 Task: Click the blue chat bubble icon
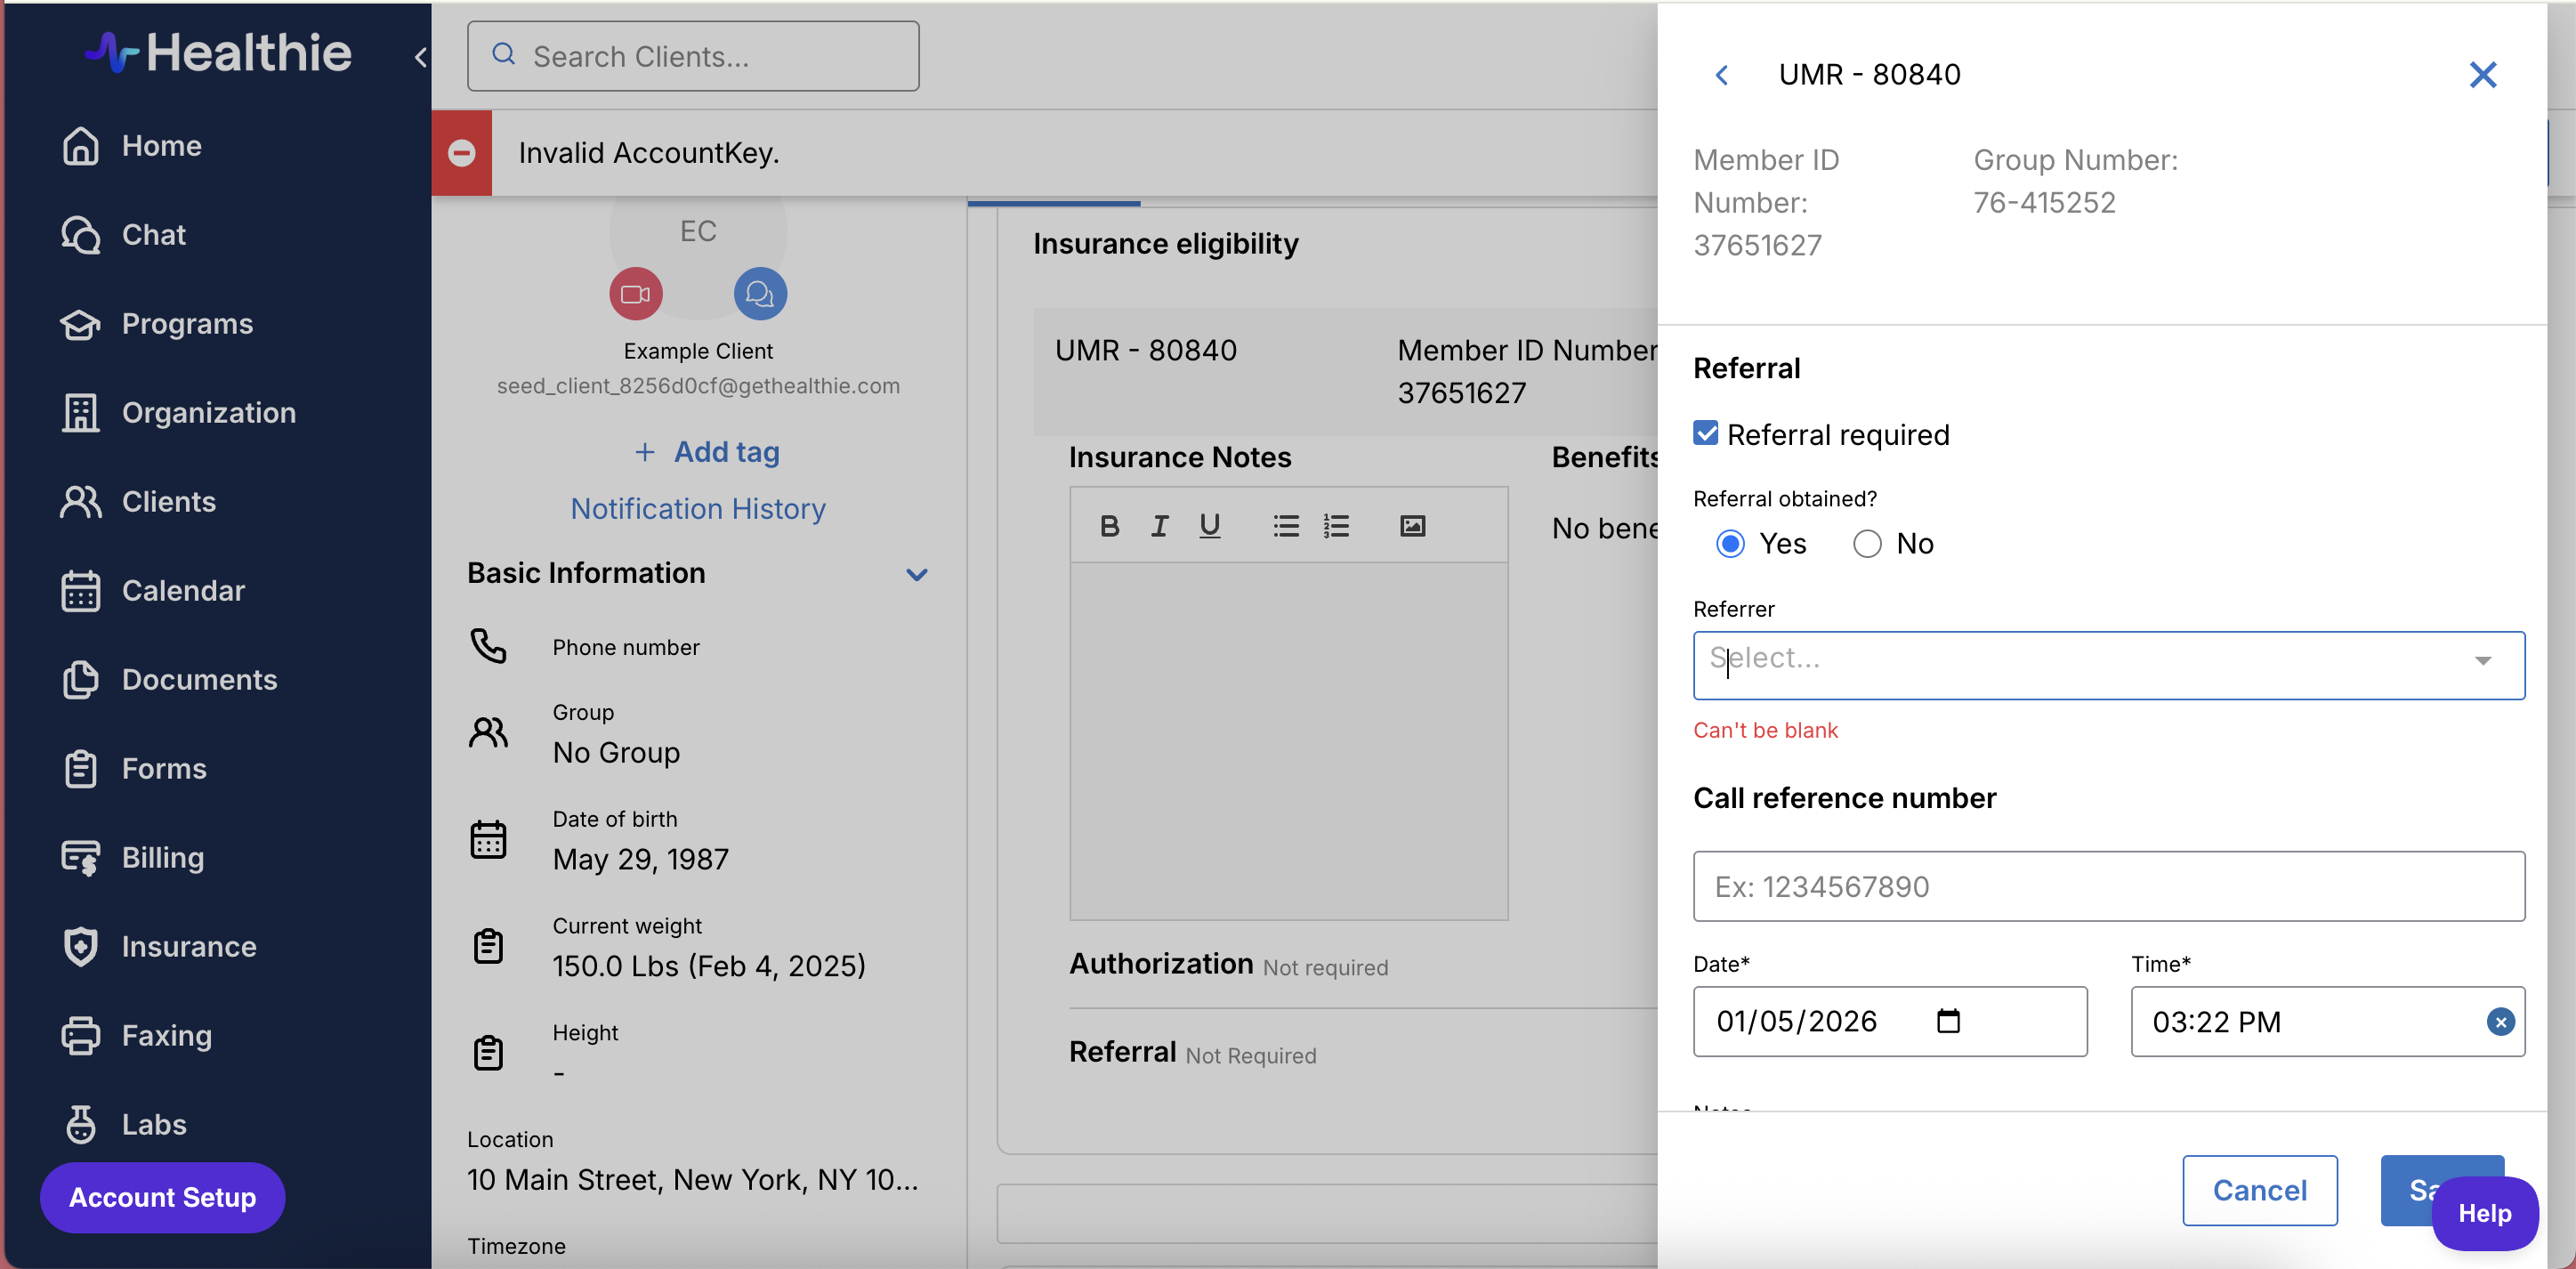pyautogui.click(x=760, y=294)
